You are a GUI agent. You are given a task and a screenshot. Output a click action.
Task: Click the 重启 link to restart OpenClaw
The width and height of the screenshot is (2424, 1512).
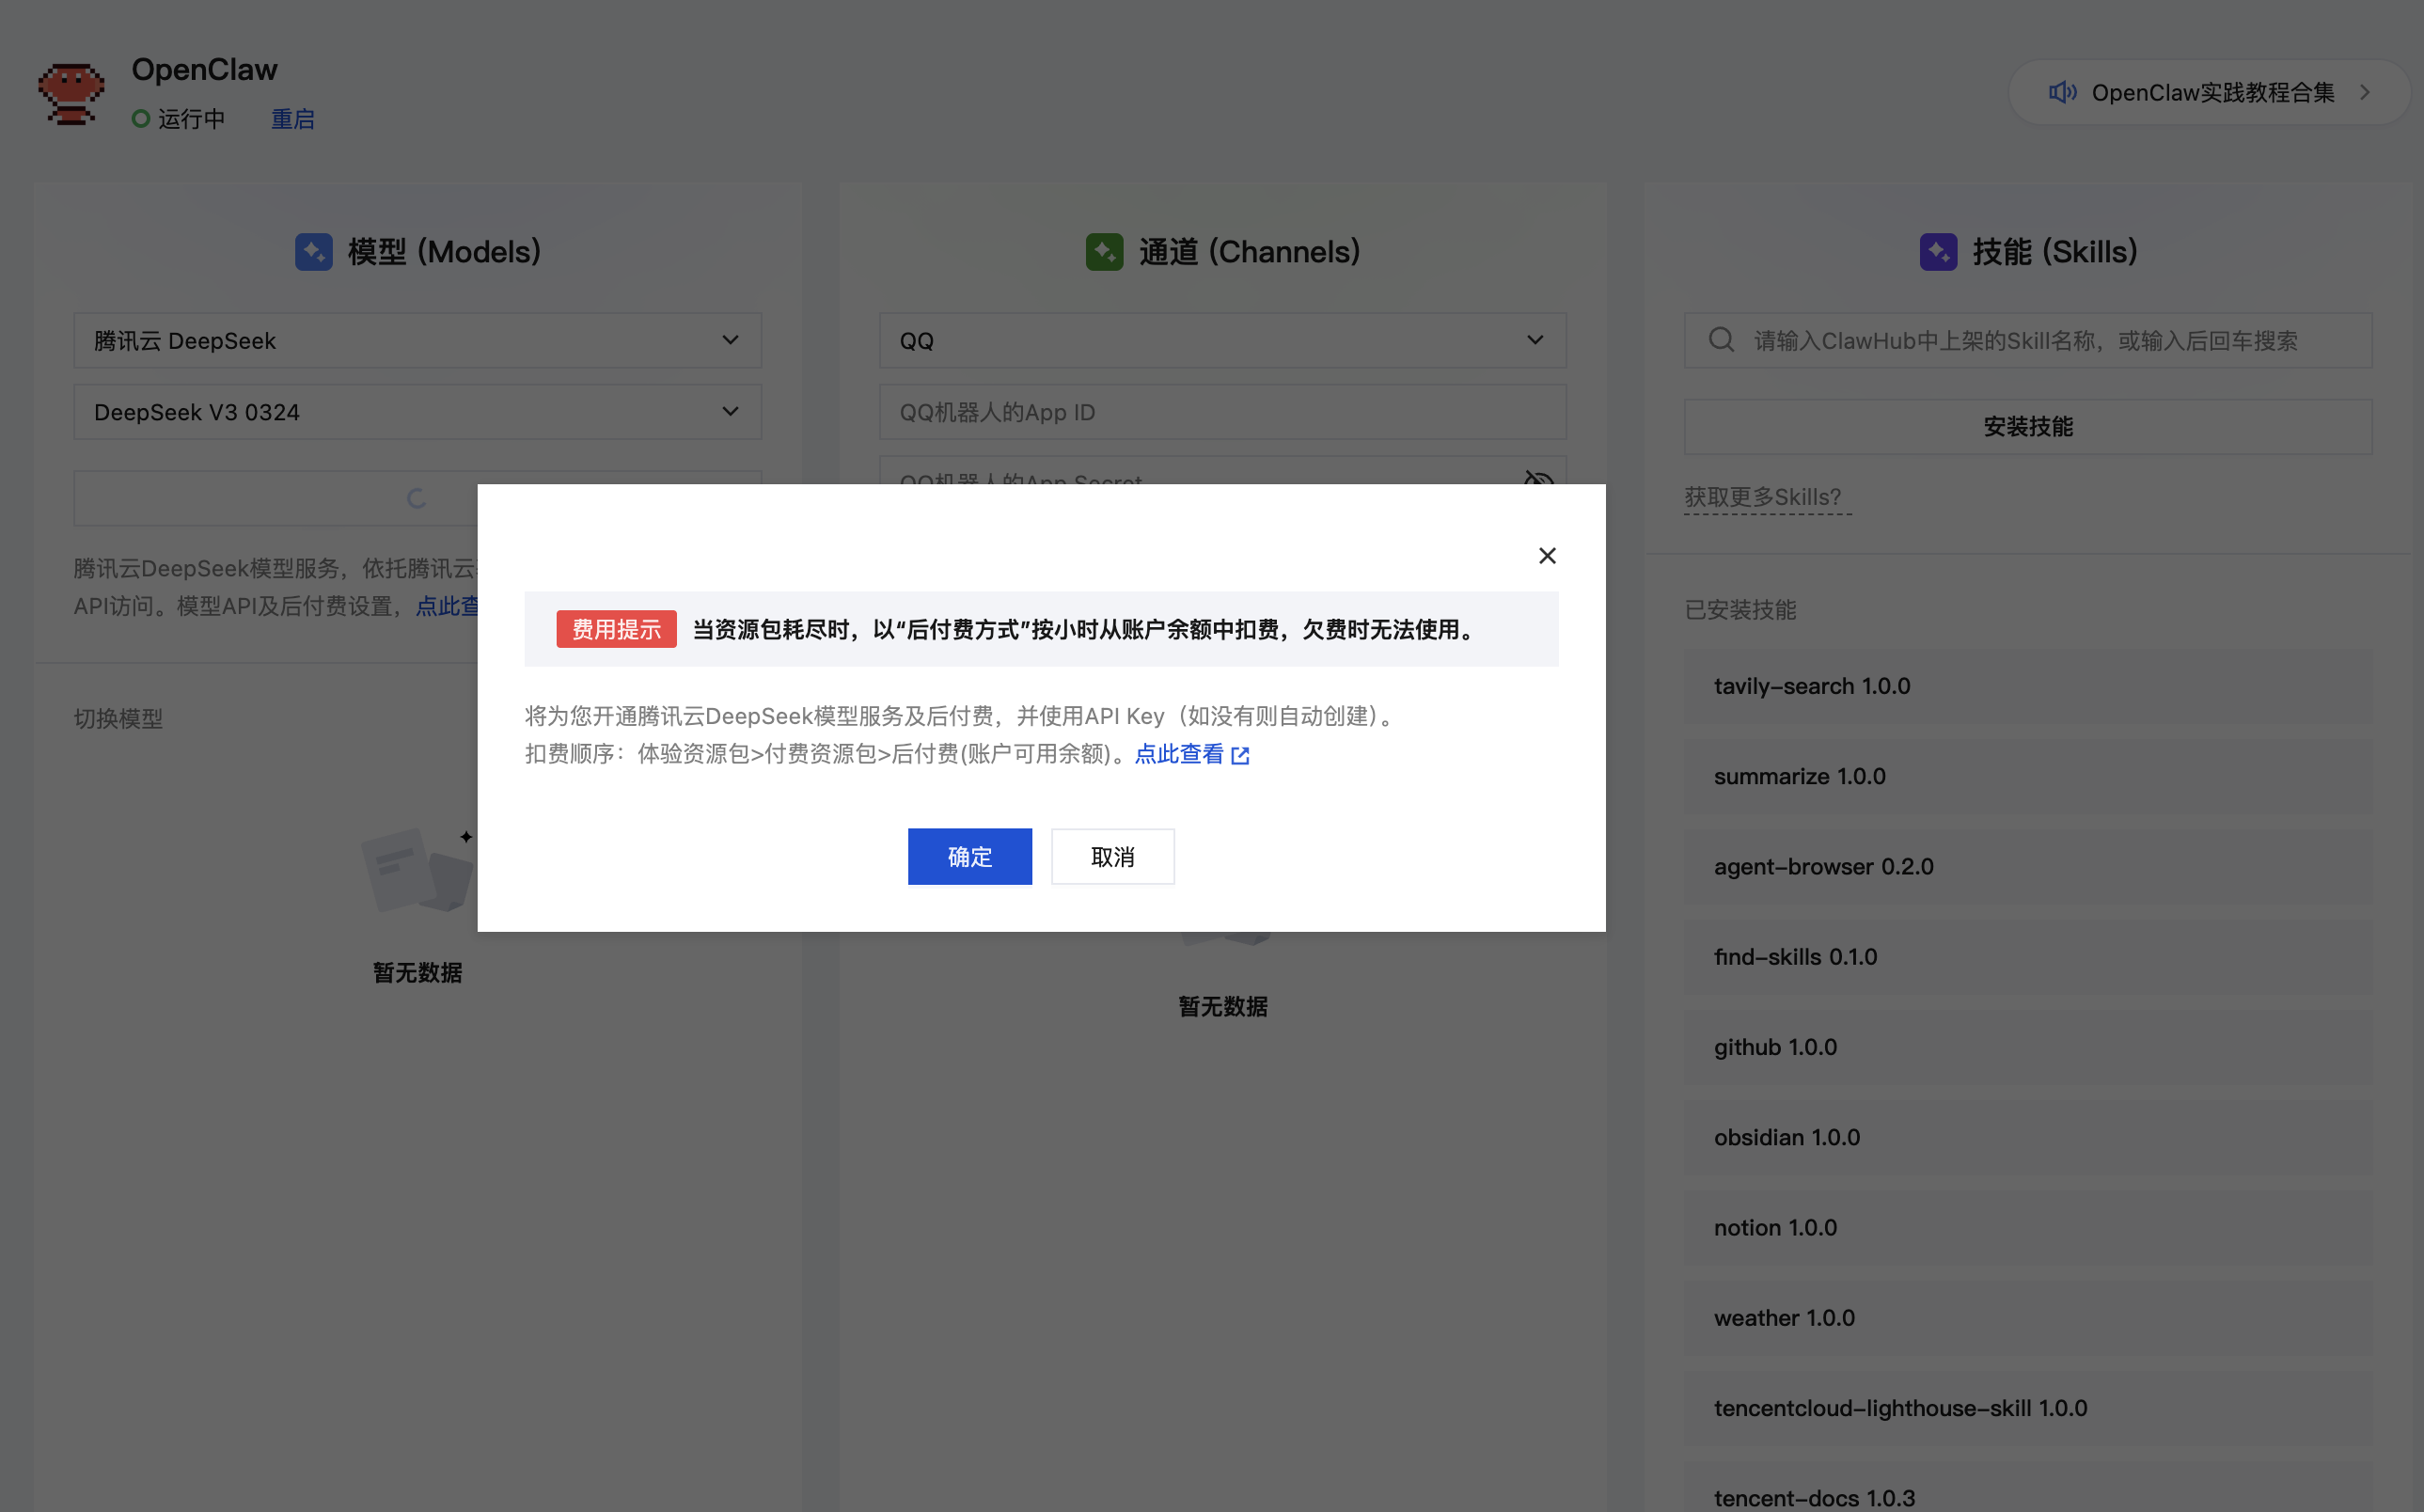pos(292,119)
